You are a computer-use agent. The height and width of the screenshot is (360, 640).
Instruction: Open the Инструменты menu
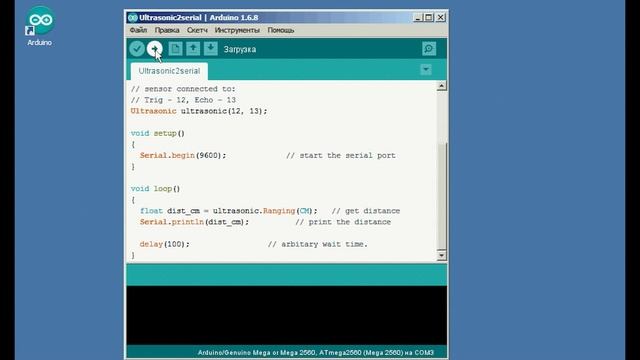(x=237, y=30)
